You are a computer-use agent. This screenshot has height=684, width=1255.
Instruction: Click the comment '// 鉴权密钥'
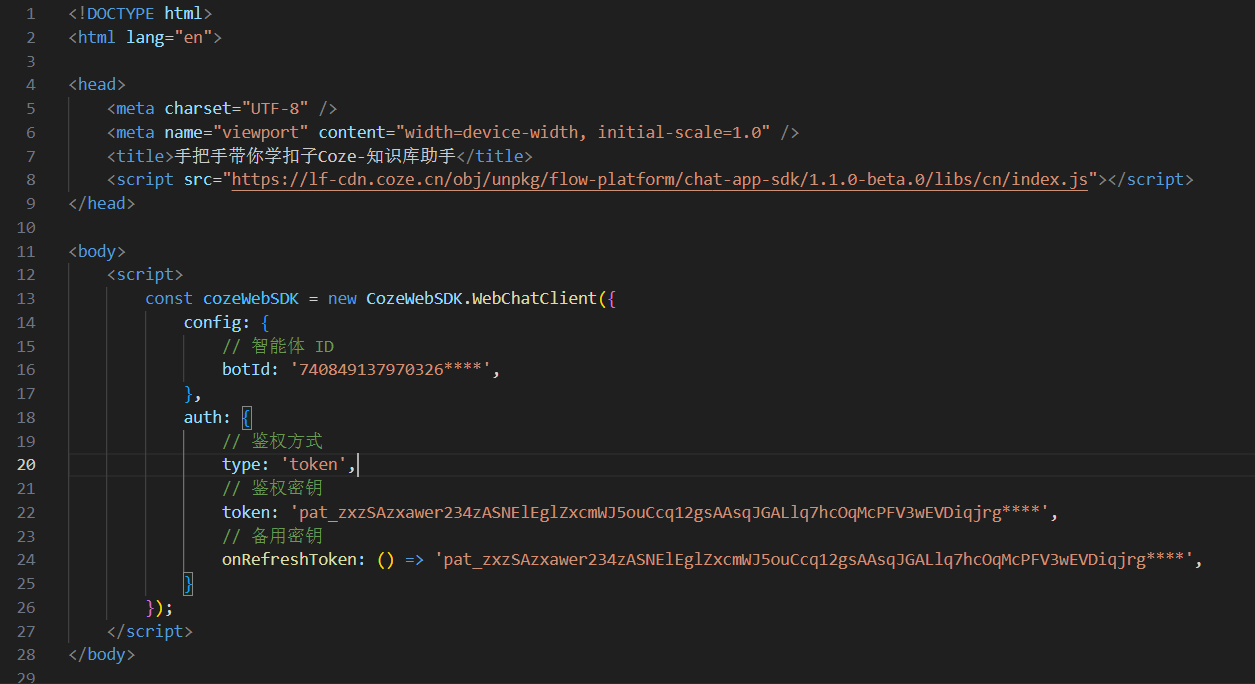click(x=272, y=489)
